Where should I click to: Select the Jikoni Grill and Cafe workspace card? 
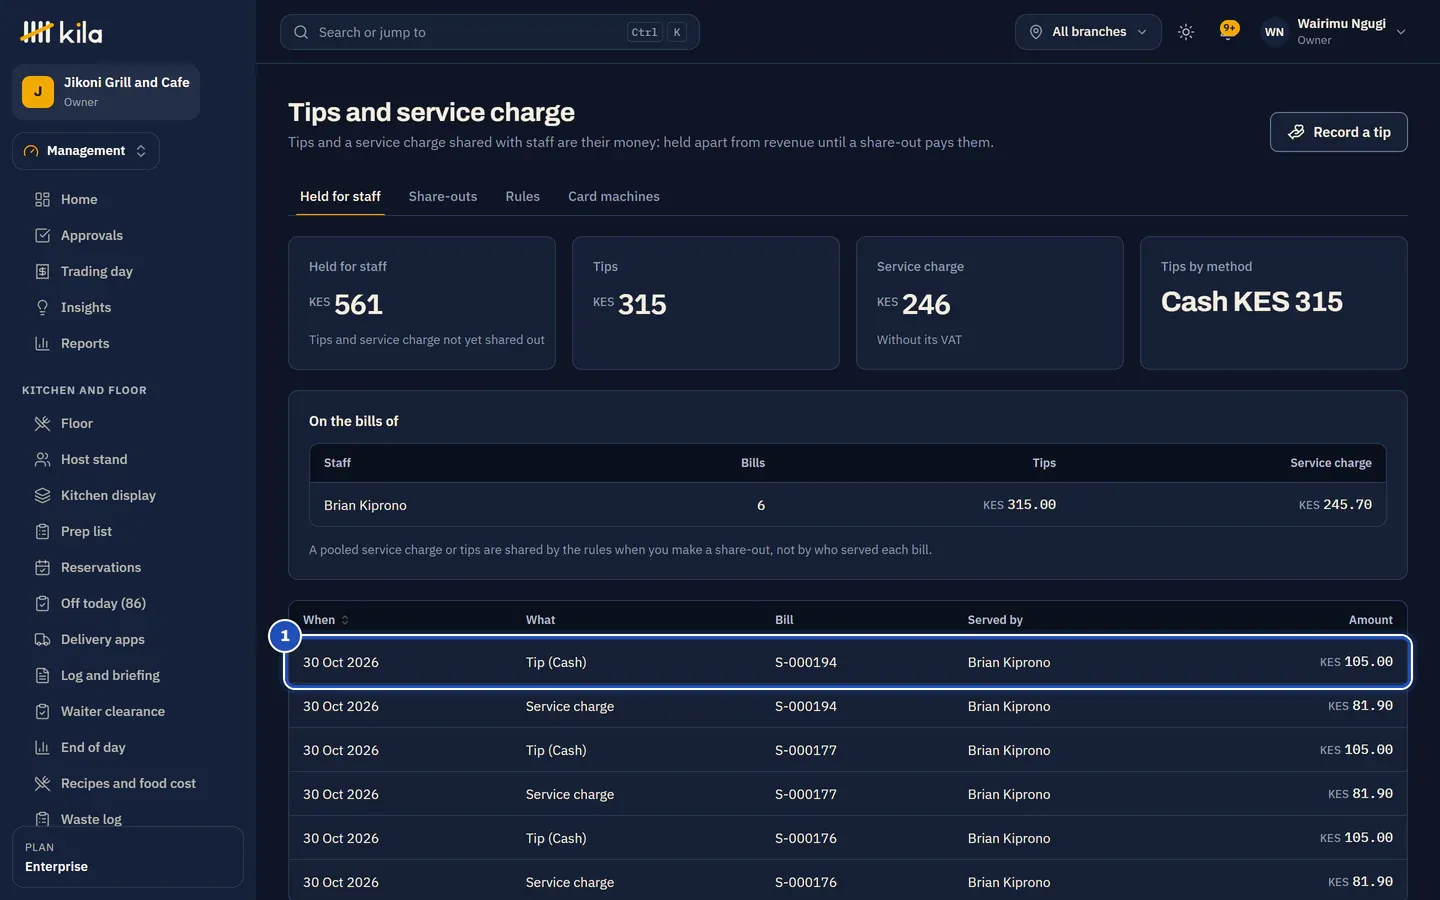[106, 92]
